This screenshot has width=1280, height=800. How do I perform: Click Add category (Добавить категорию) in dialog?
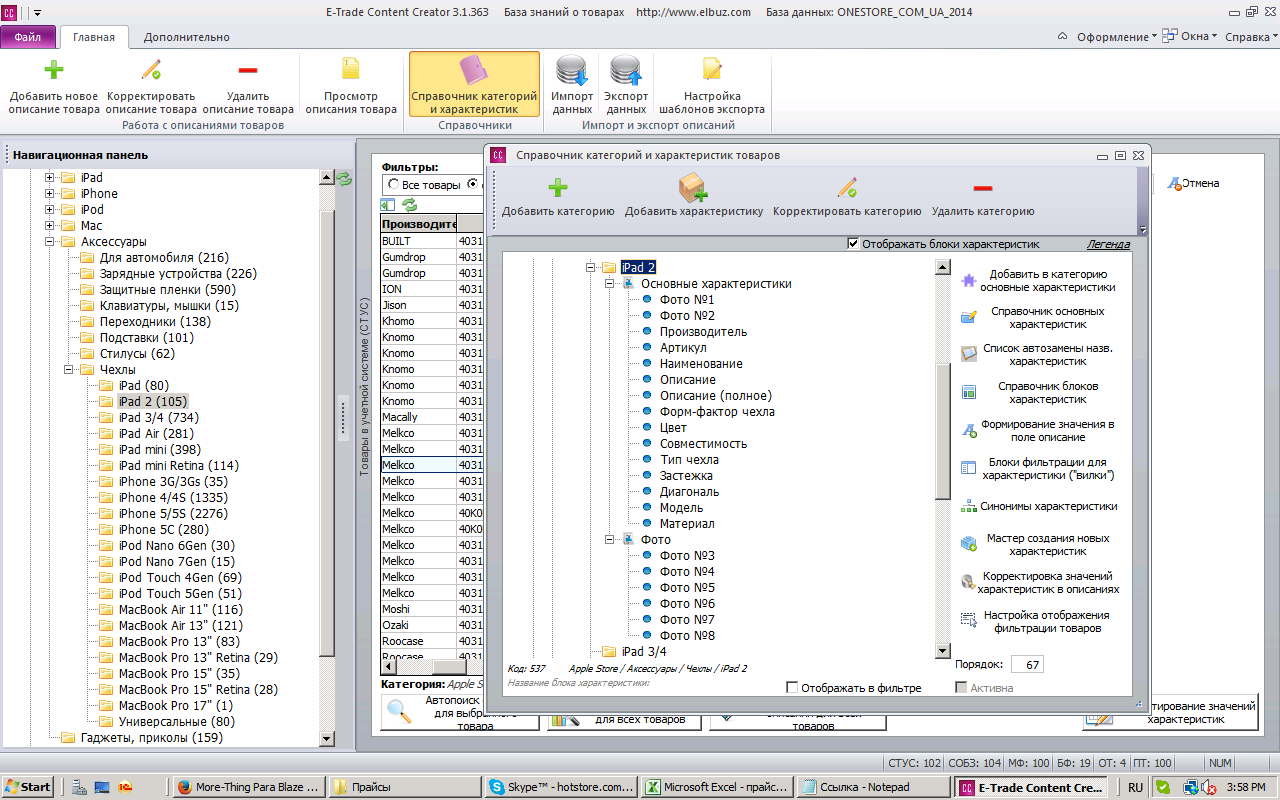[558, 187]
